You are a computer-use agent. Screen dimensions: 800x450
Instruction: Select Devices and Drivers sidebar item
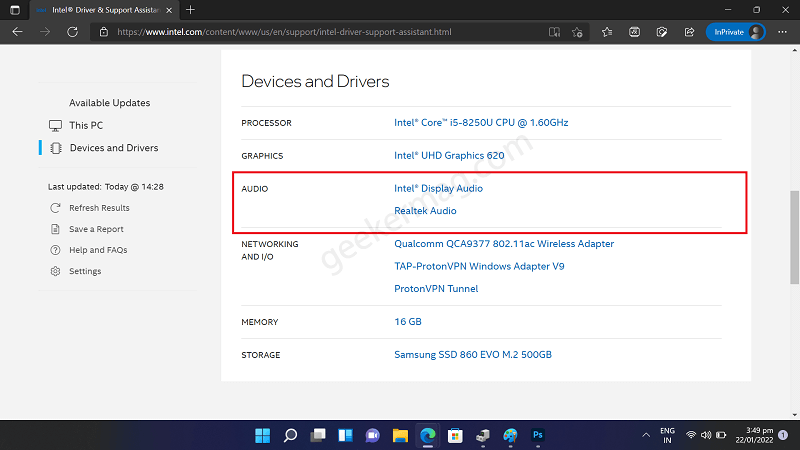coord(114,147)
